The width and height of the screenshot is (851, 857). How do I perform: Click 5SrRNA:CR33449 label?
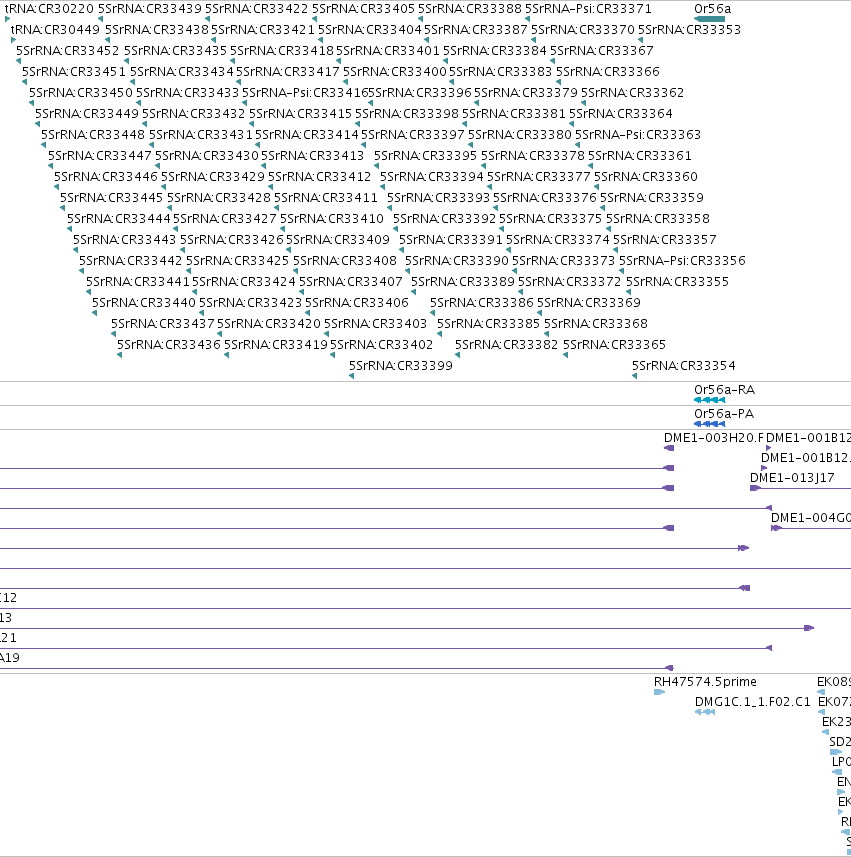click(x=87, y=114)
